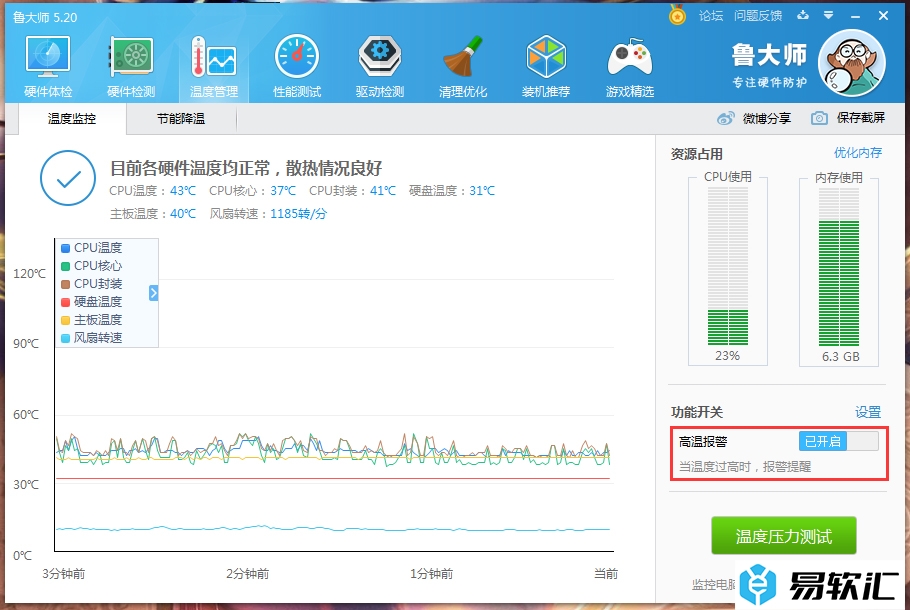This screenshot has width=910, height=610.
Task: Start 温度压力测试 stress test
Action: click(783, 535)
